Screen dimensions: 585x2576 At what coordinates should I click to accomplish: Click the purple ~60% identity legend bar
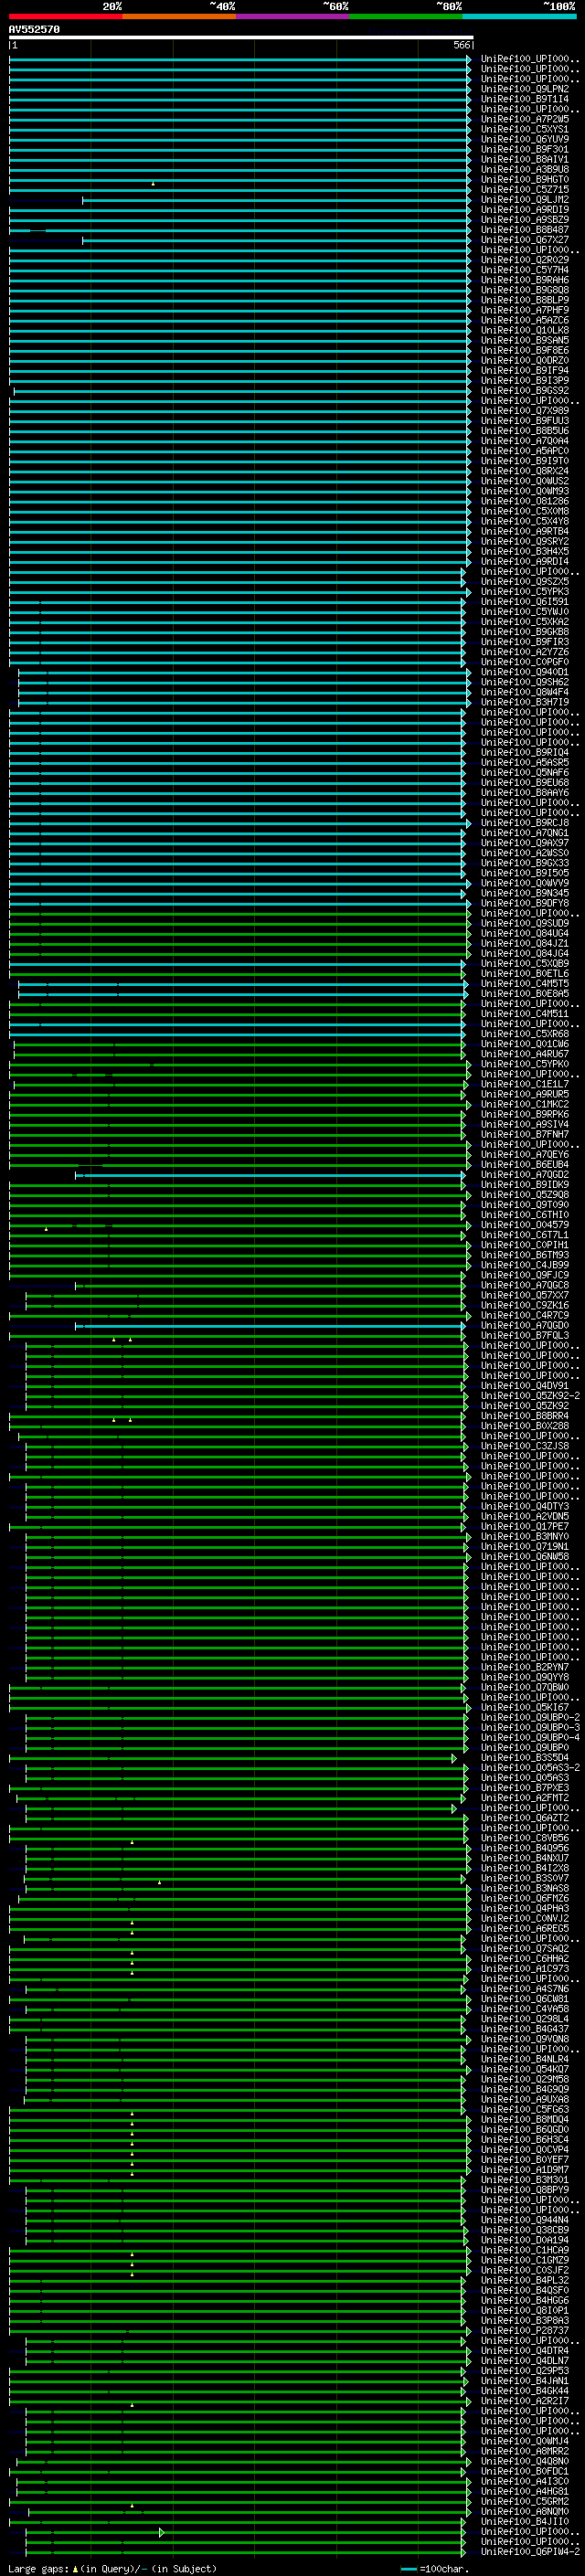pos(293,16)
